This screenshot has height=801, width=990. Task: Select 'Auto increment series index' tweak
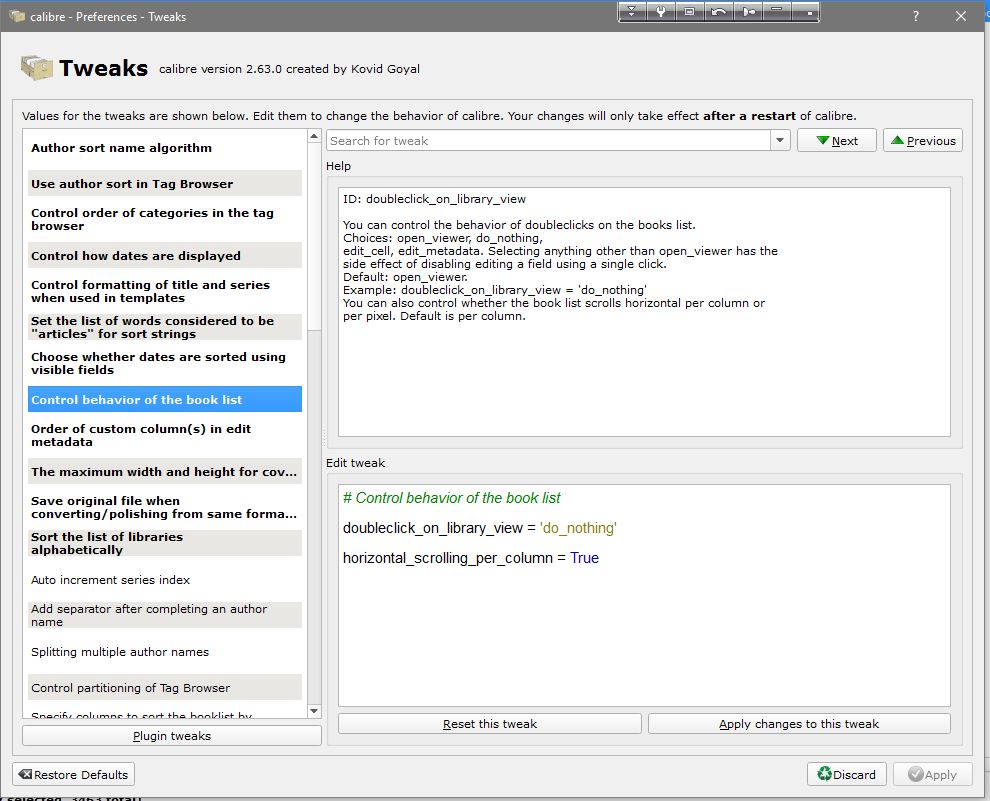coord(110,580)
